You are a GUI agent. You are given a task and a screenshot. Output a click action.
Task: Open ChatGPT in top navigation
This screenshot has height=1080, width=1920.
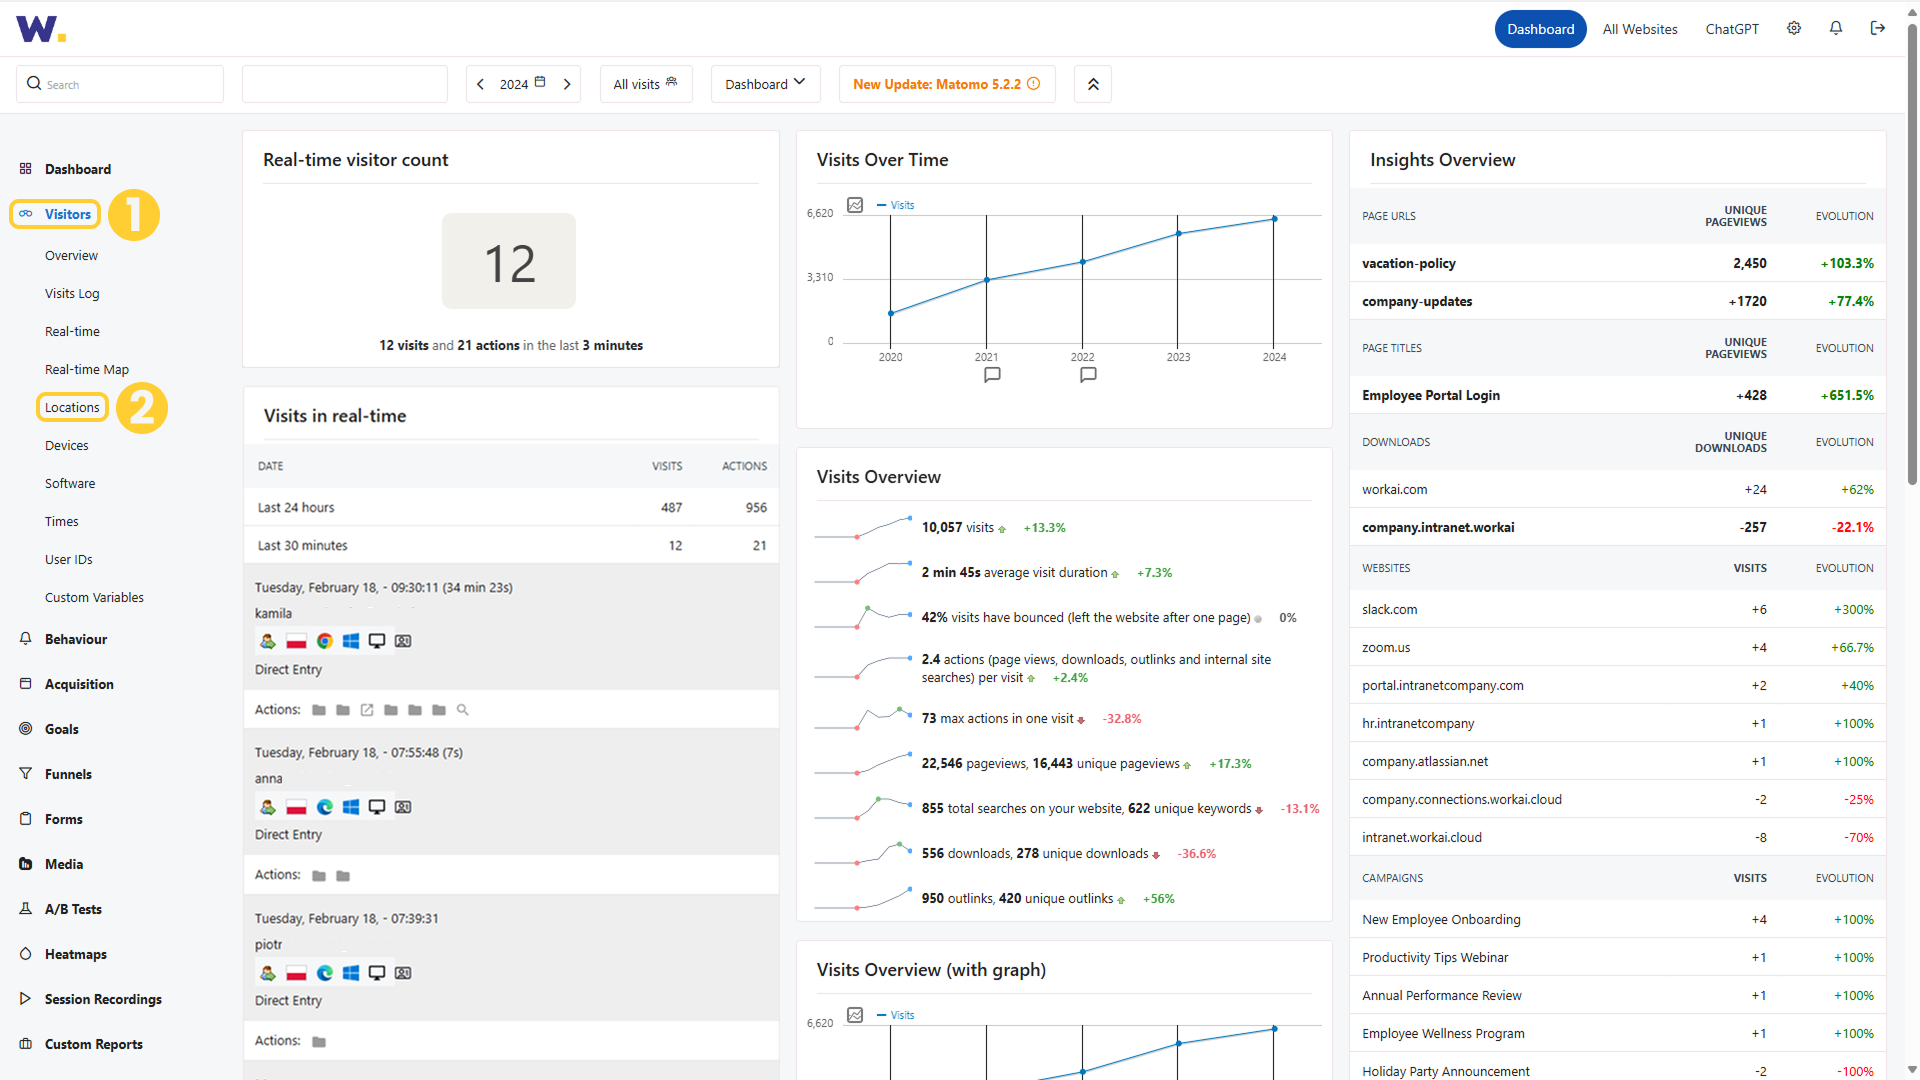click(x=1732, y=29)
